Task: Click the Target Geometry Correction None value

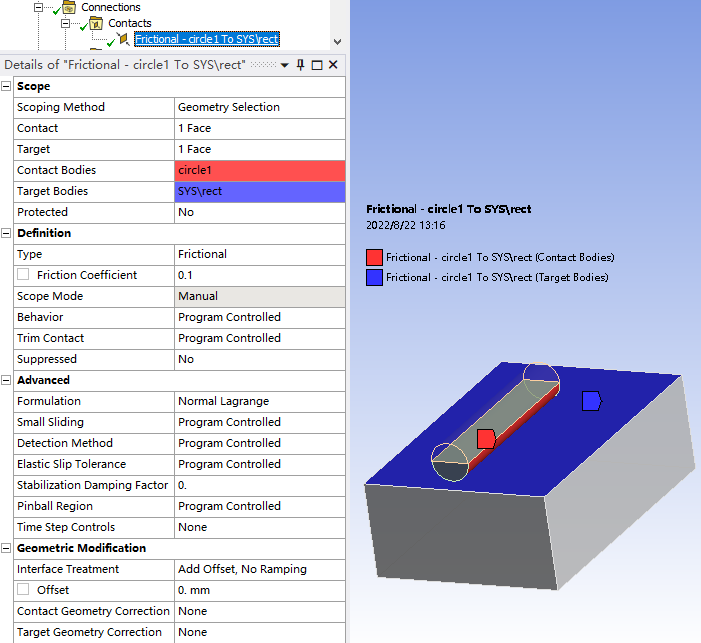Action: click(x=260, y=633)
